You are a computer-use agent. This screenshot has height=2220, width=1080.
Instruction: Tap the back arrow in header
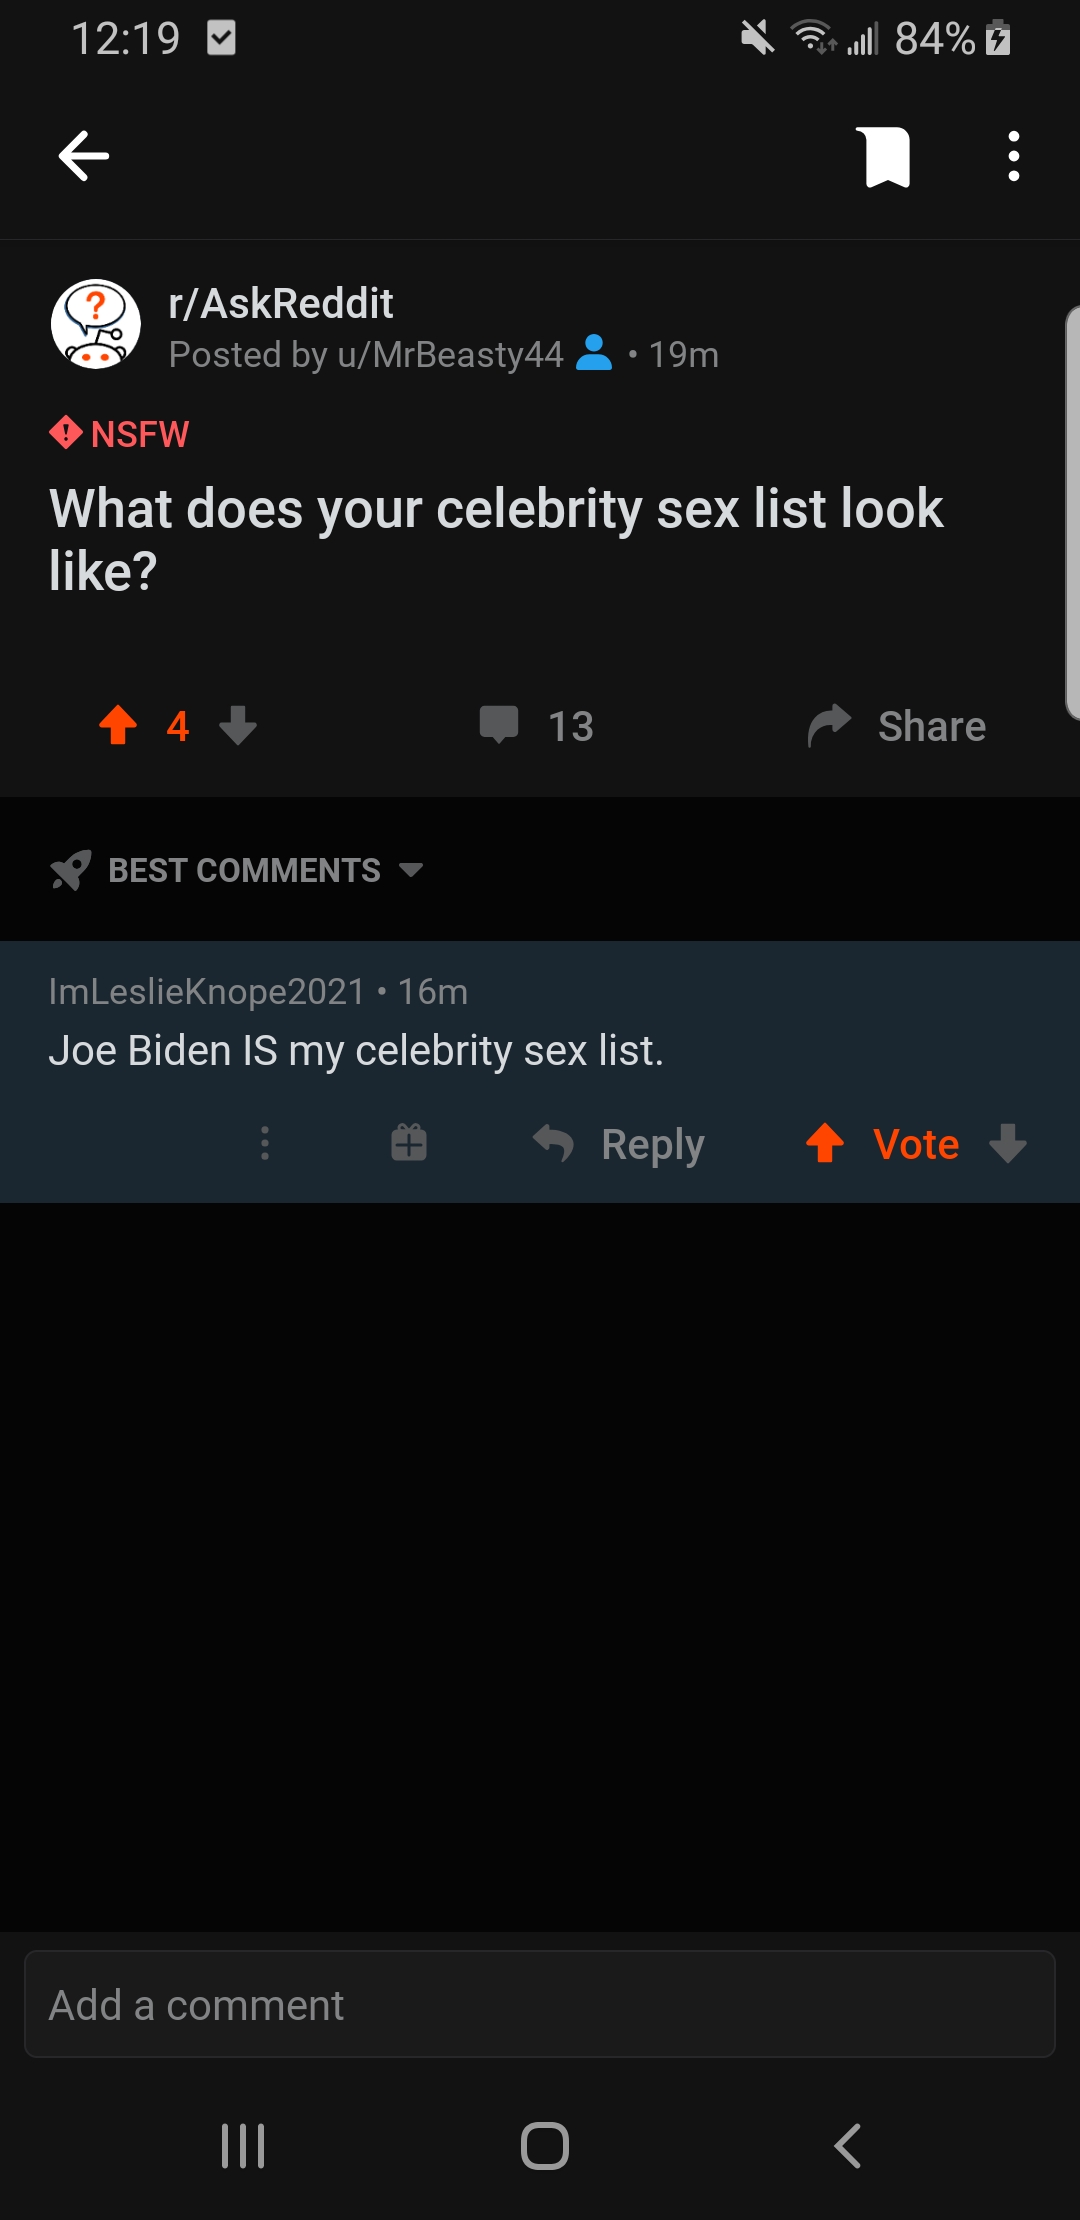click(x=84, y=156)
